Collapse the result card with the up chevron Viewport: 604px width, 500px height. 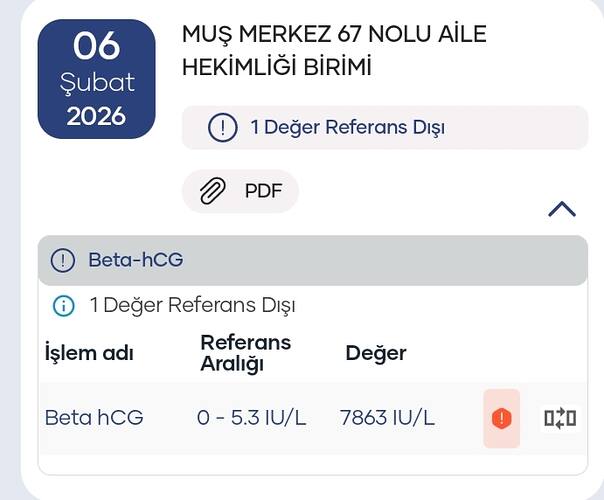click(x=562, y=208)
